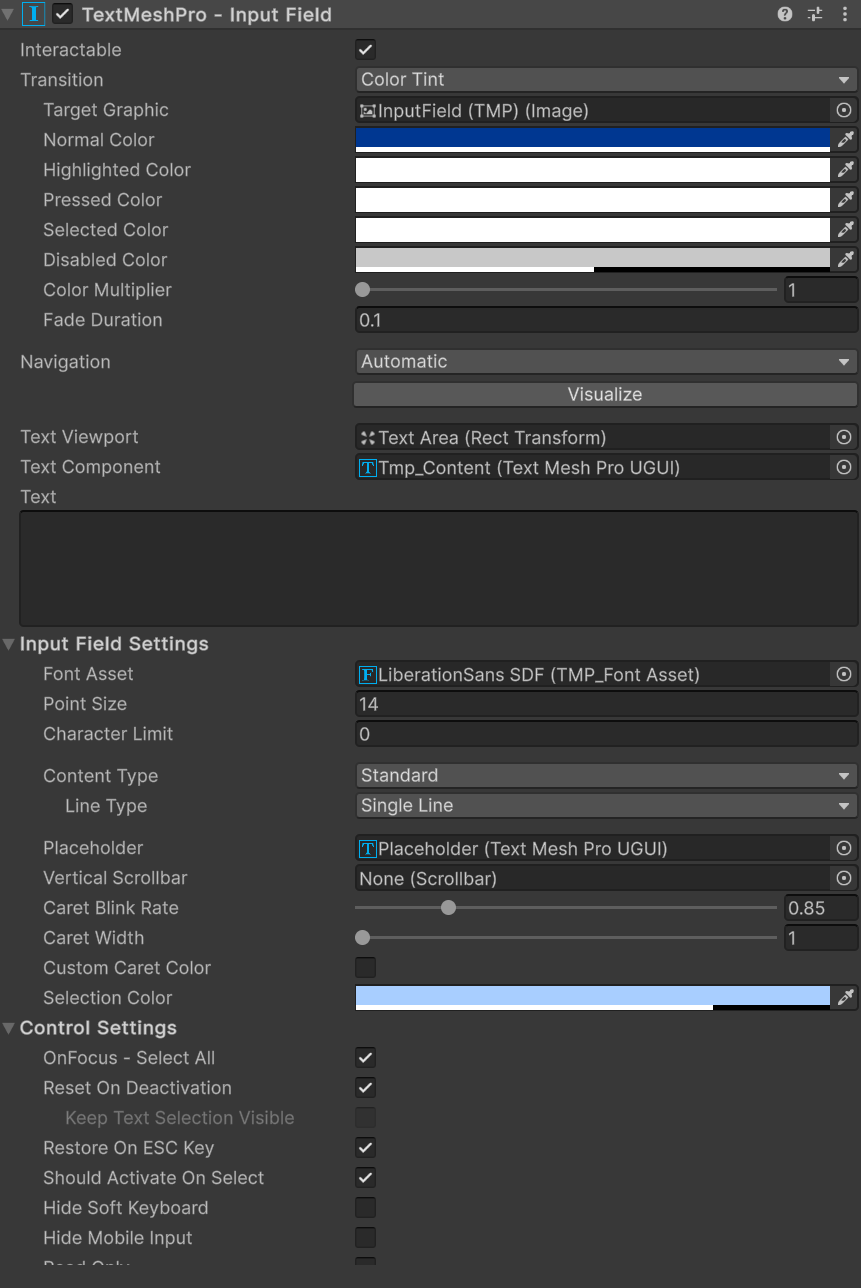The image size is (861, 1288).
Task: Open Text Component object picker
Action: (844, 467)
